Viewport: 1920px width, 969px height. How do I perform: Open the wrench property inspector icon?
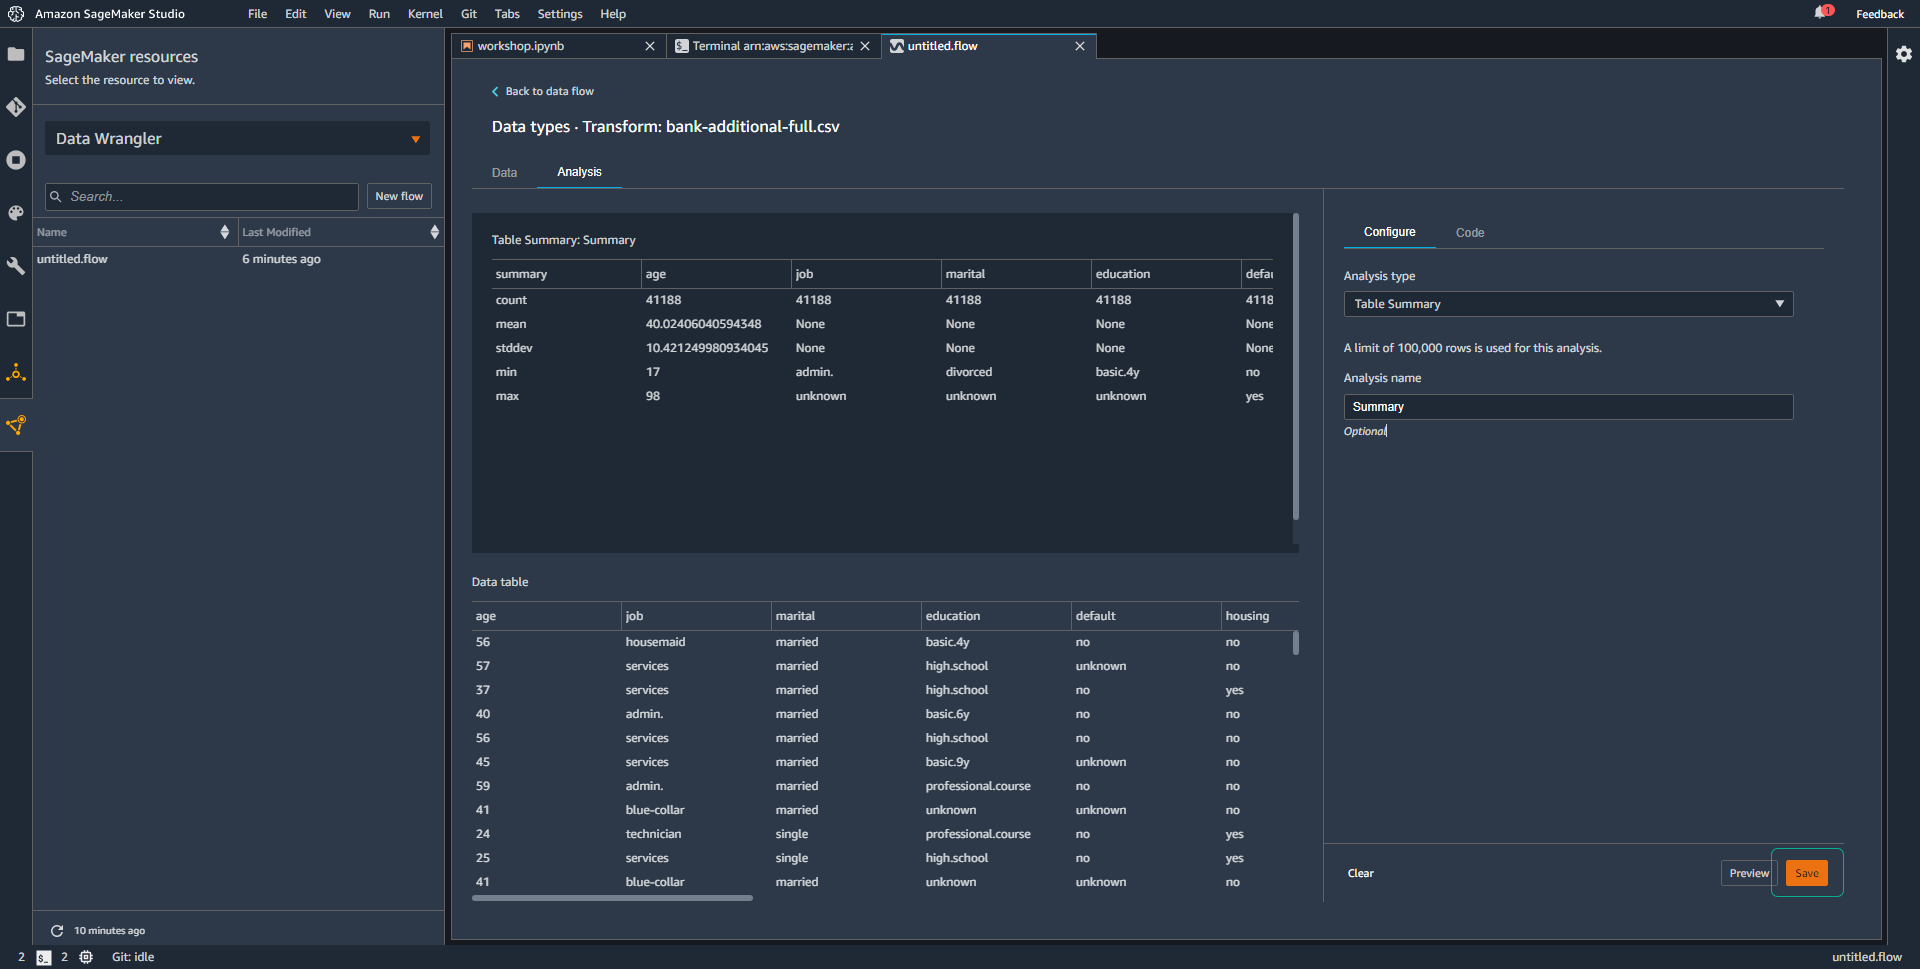click(x=16, y=266)
